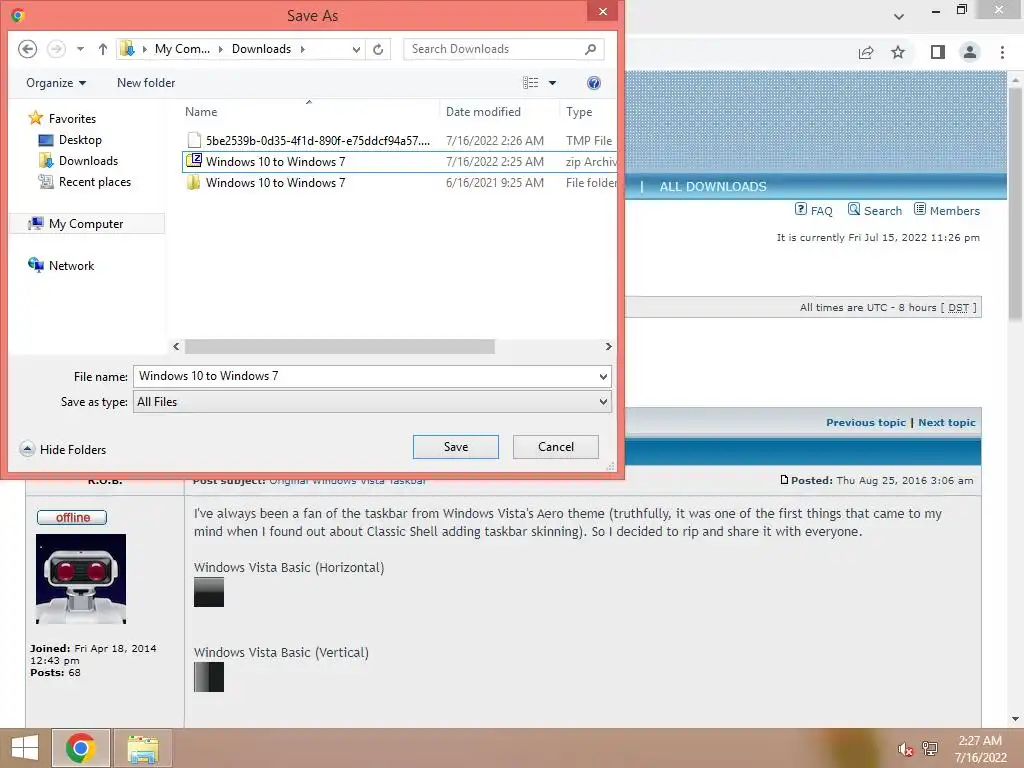Sort files by Date modified column
This screenshot has width=1024, height=768.
[483, 112]
